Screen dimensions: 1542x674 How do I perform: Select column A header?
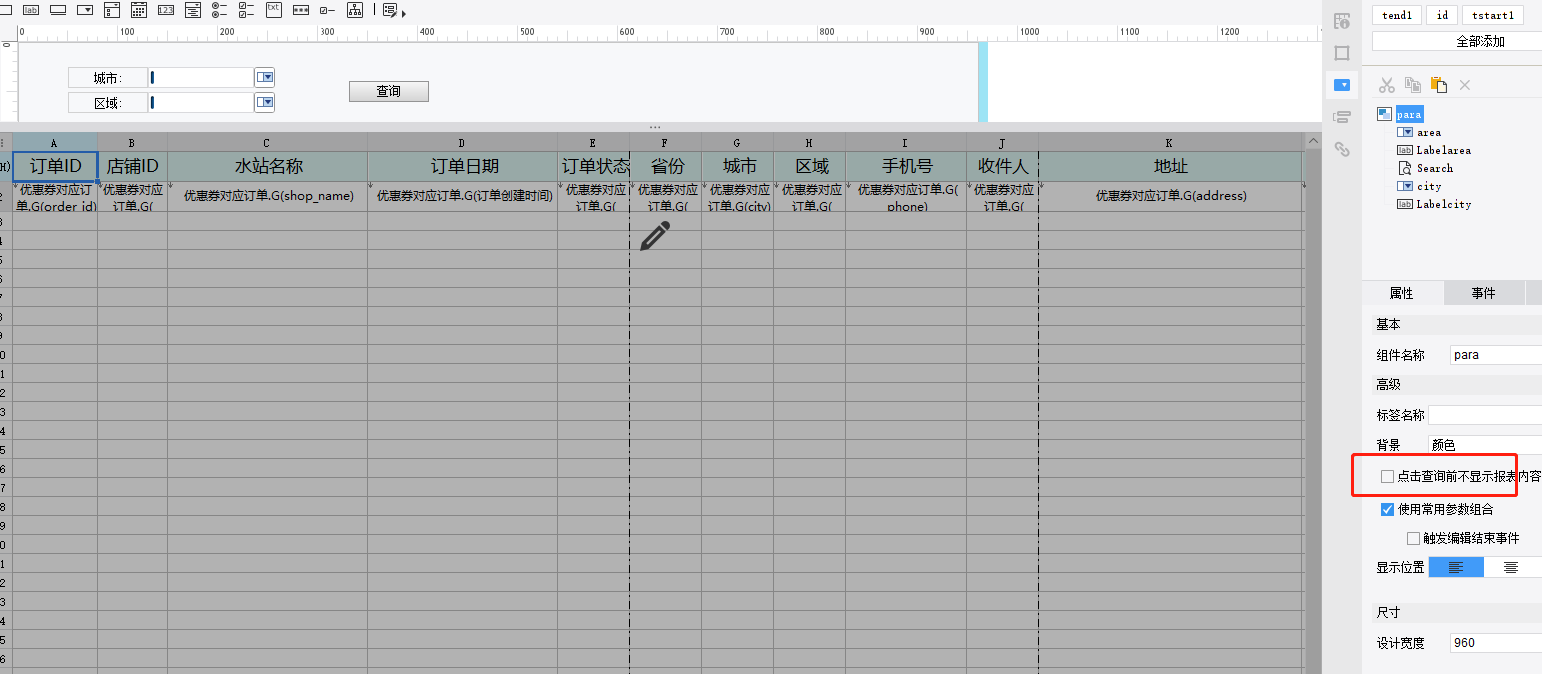click(x=55, y=143)
